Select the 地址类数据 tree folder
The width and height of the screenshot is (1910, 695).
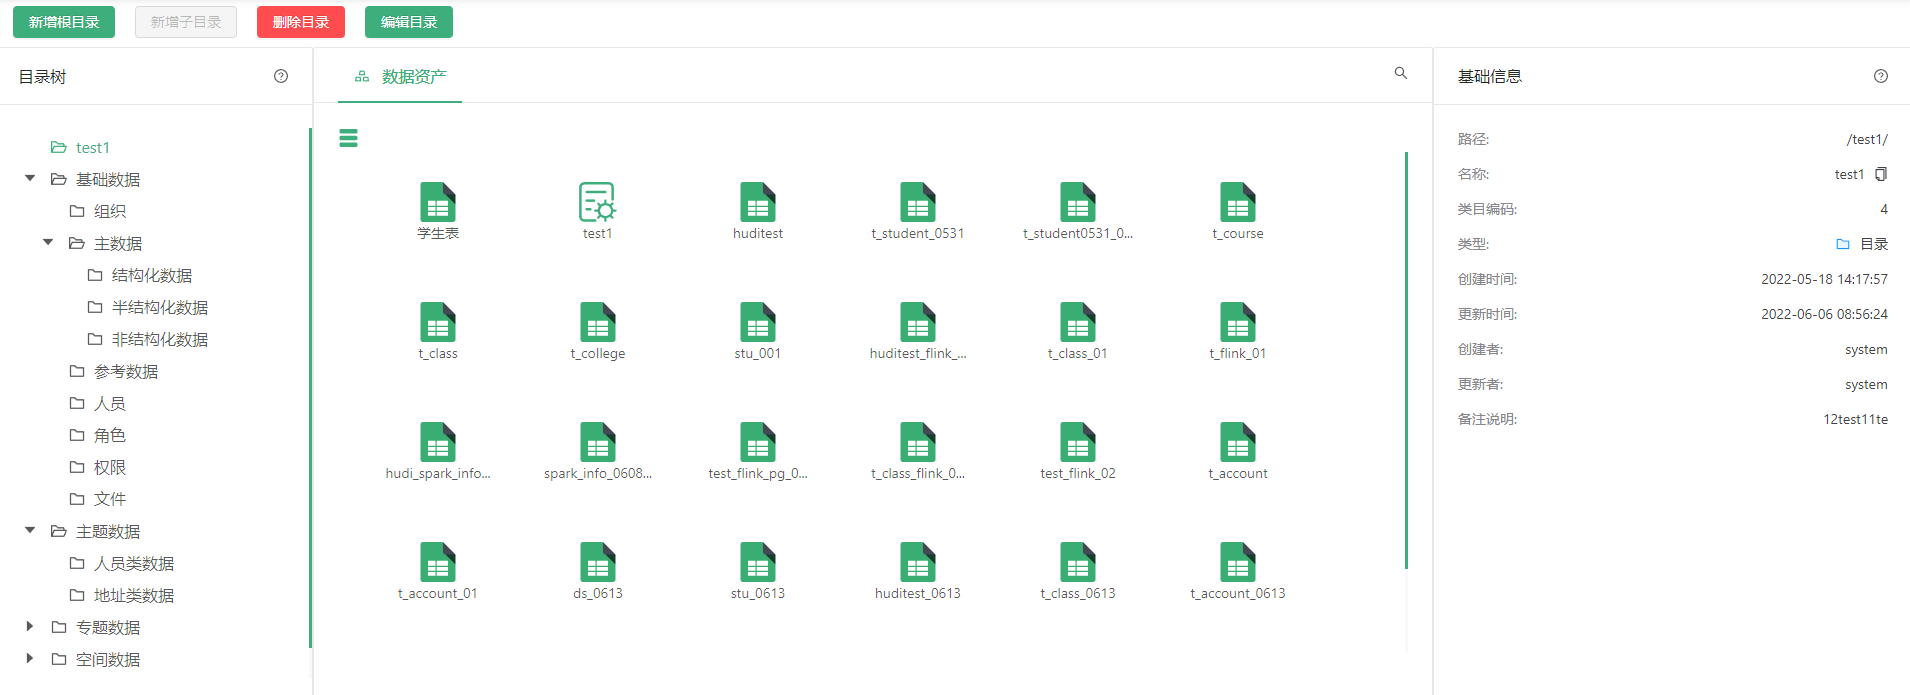click(134, 595)
